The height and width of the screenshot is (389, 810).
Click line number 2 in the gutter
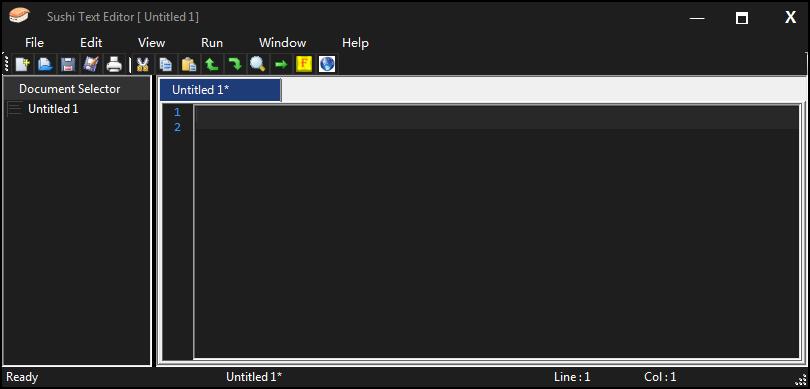177,127
